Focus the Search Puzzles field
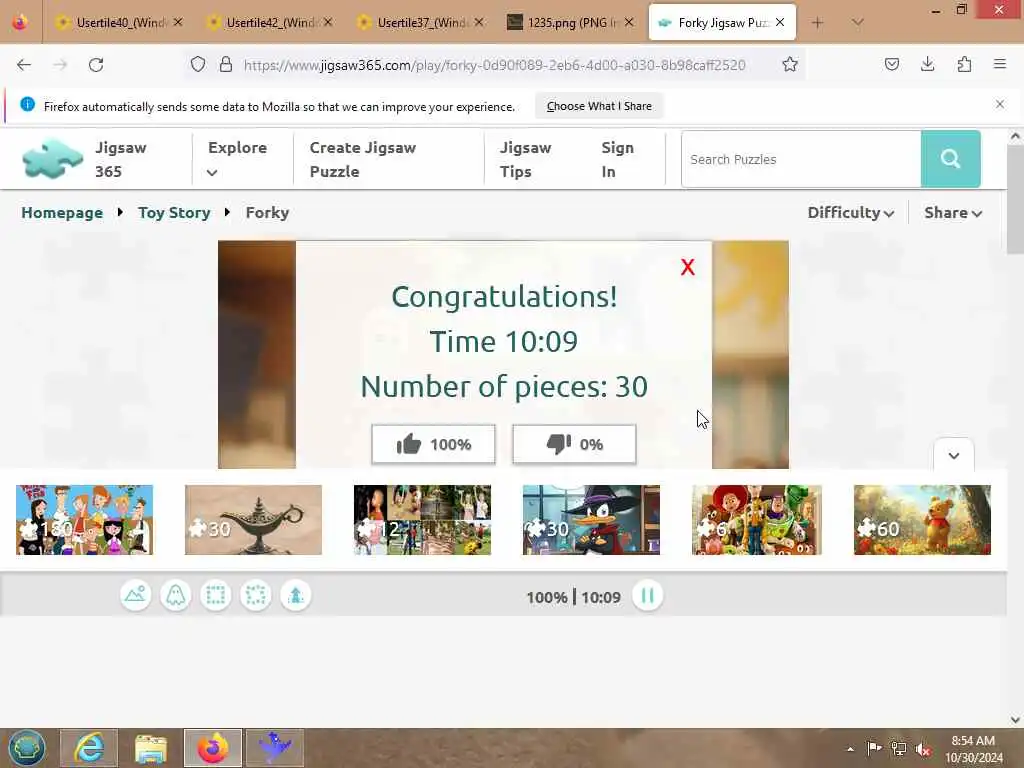 [x=801, y=159]
